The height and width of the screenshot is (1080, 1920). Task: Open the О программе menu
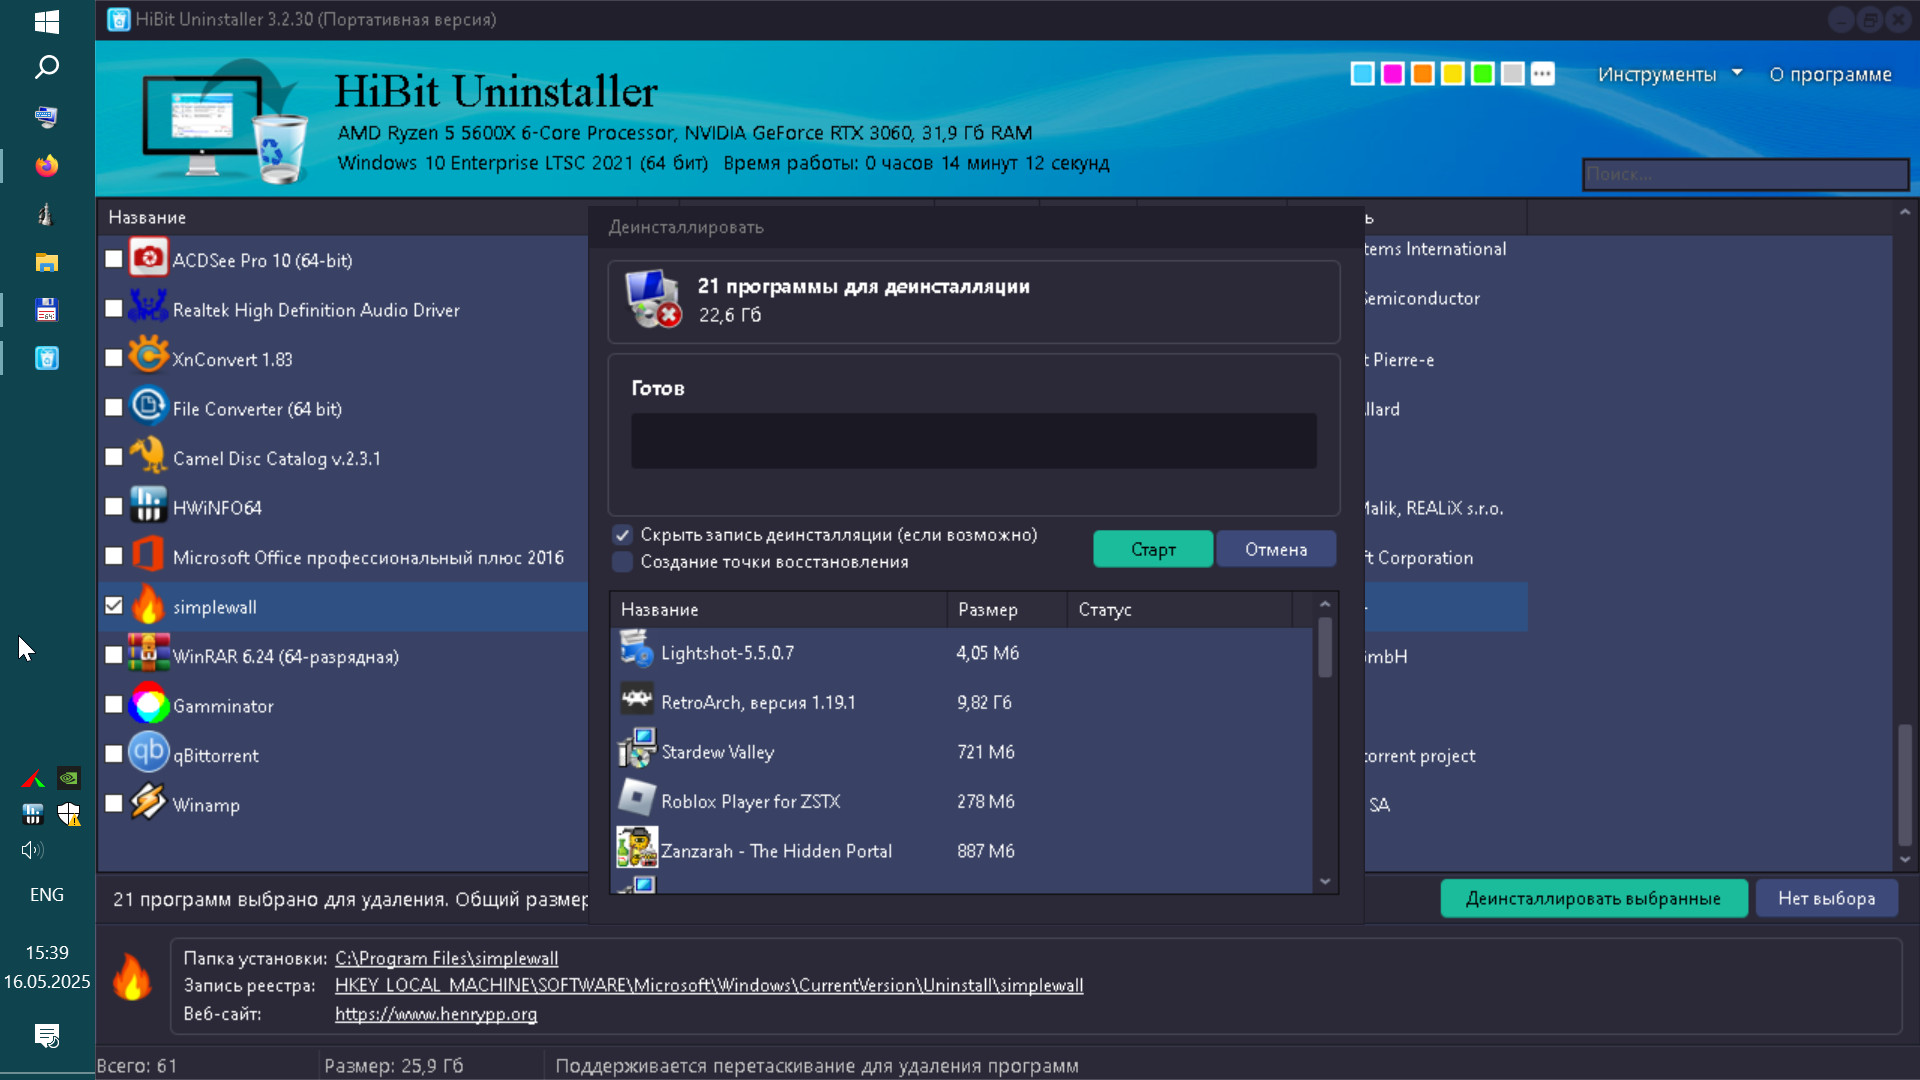point(1830,74)
